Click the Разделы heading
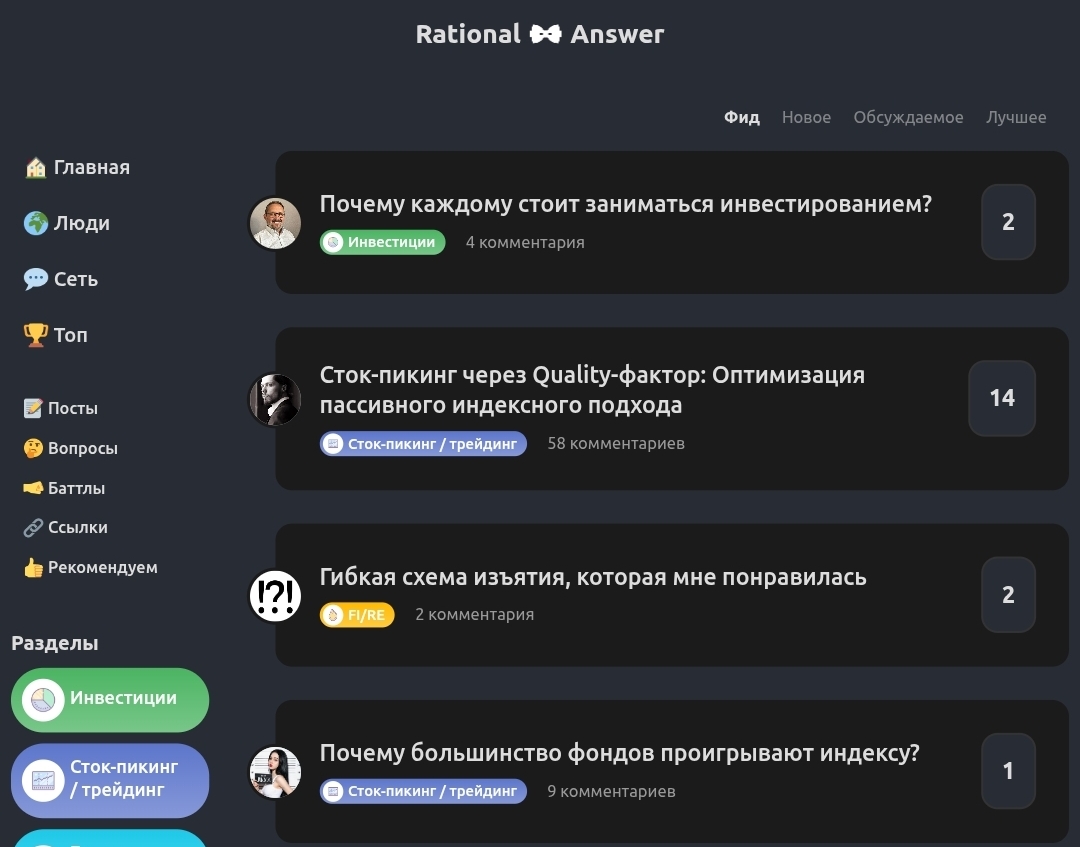 55,643
